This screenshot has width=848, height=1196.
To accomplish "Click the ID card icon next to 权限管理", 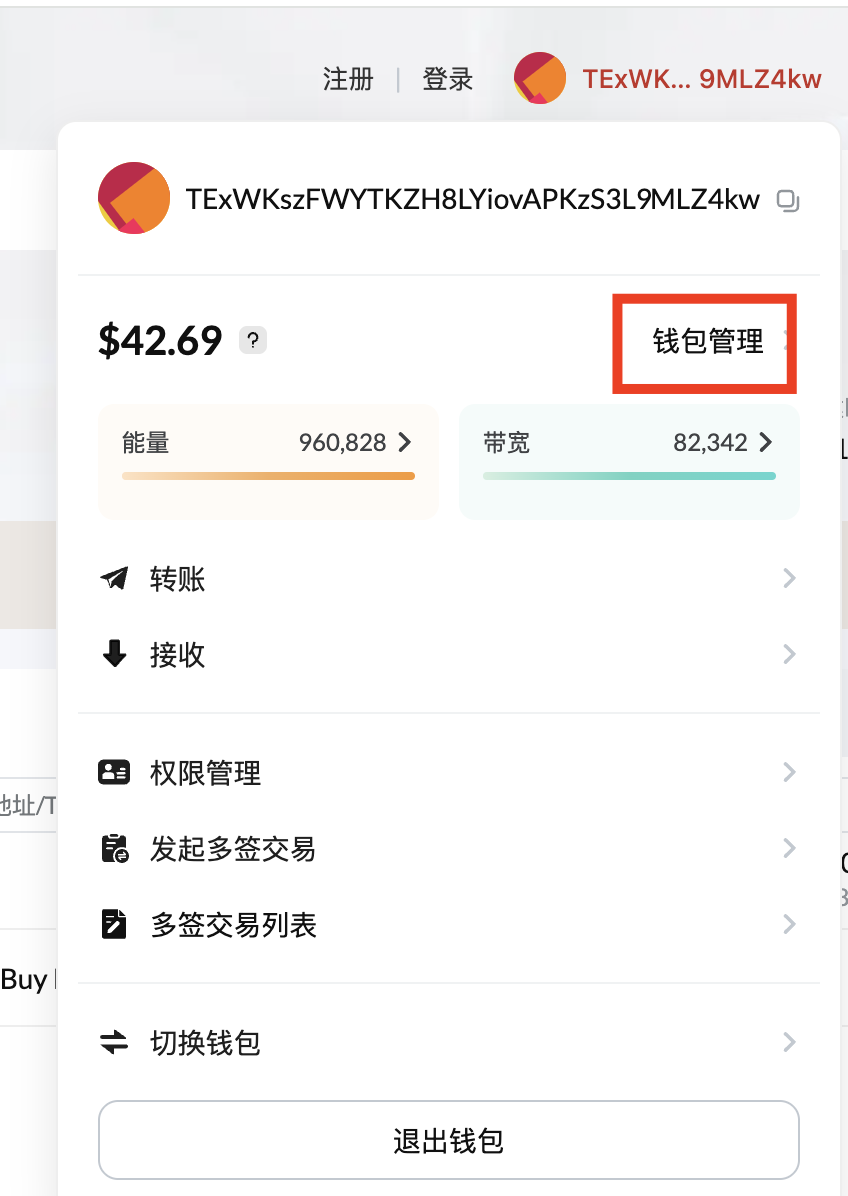I will pyautogui.click(x=114, y=771).
